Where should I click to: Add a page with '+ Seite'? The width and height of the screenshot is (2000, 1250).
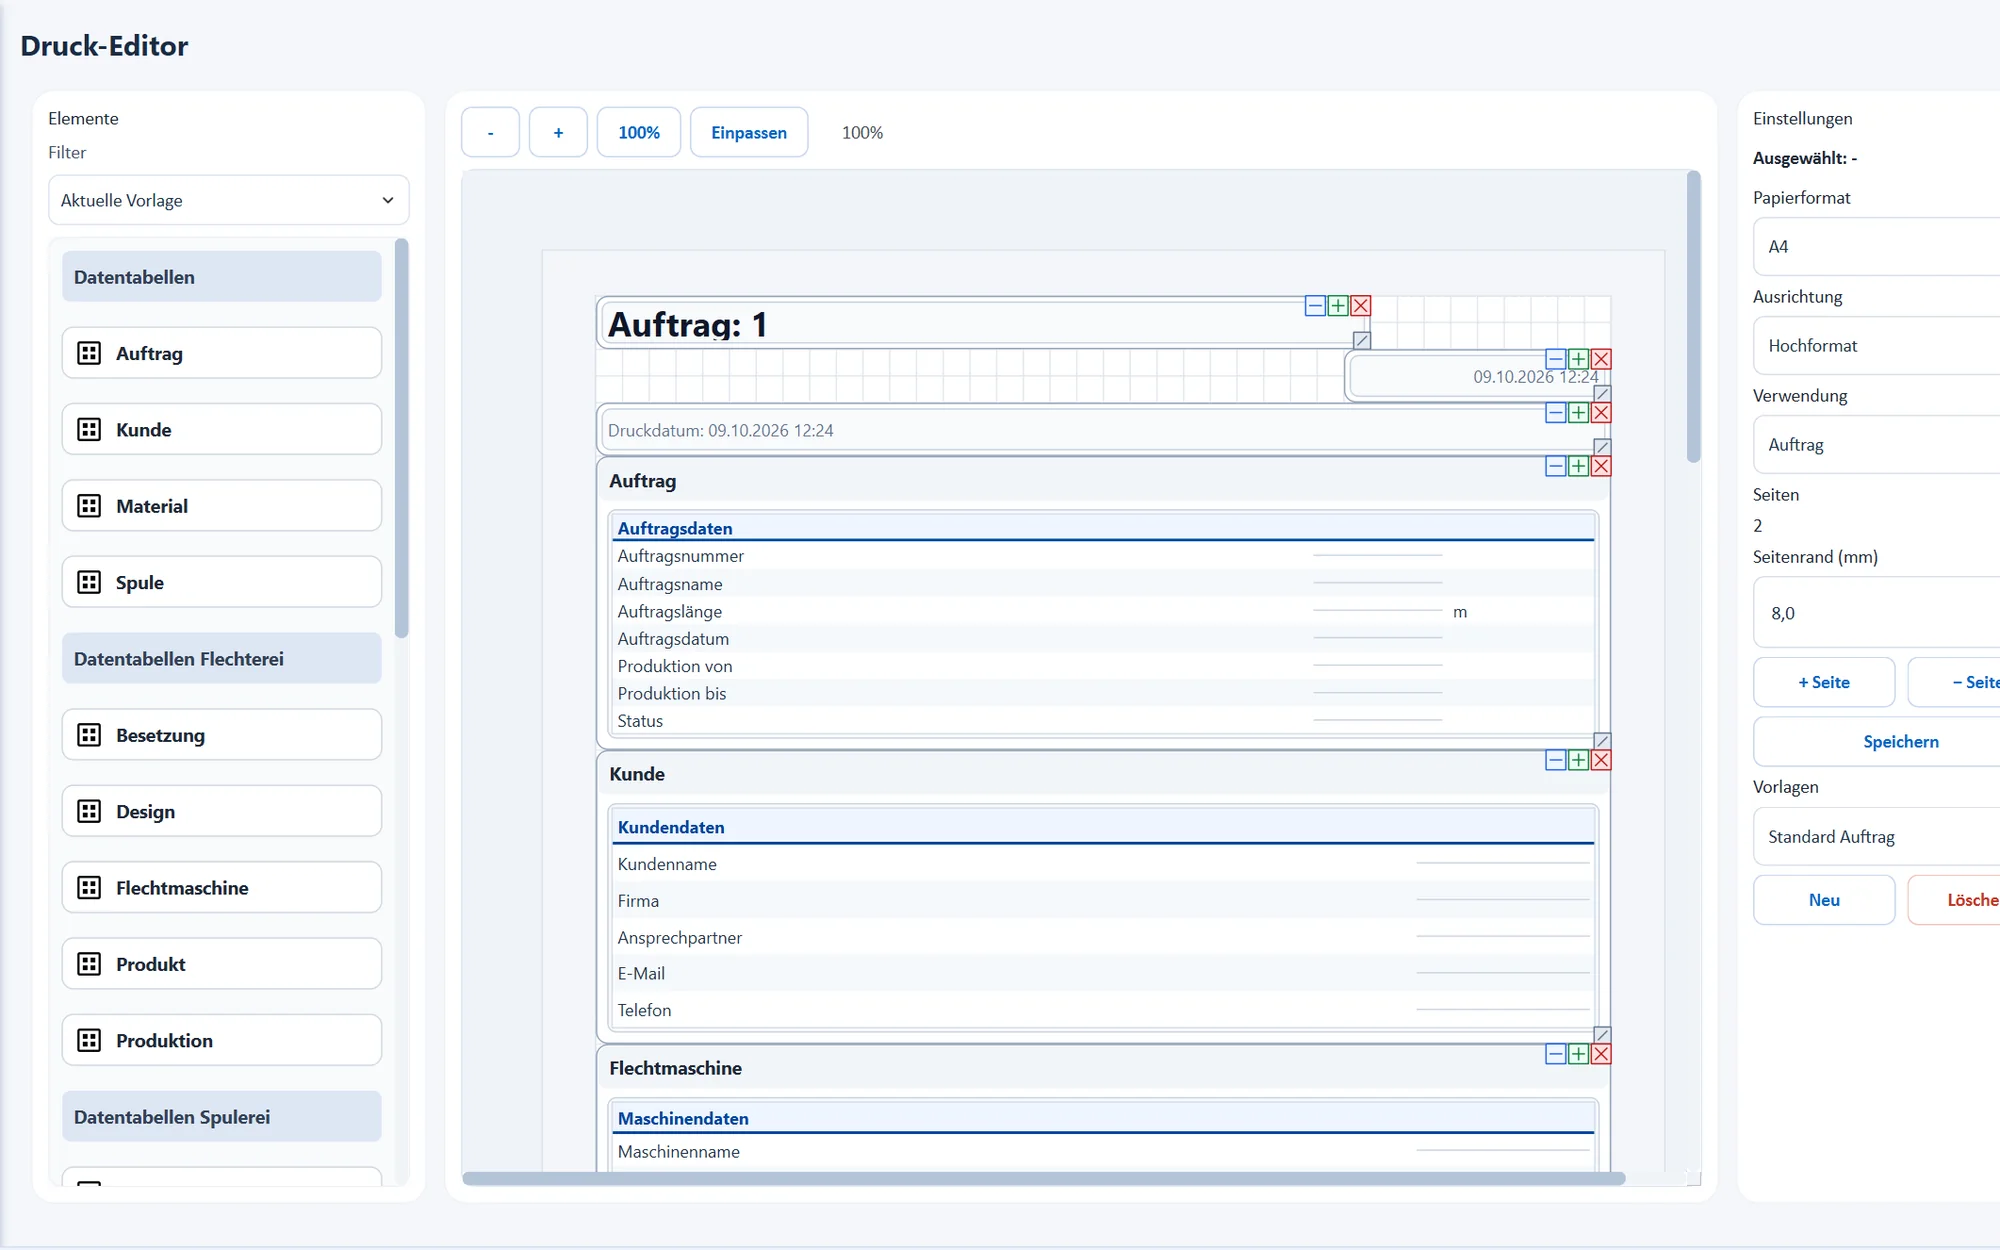click(1824, 682)
